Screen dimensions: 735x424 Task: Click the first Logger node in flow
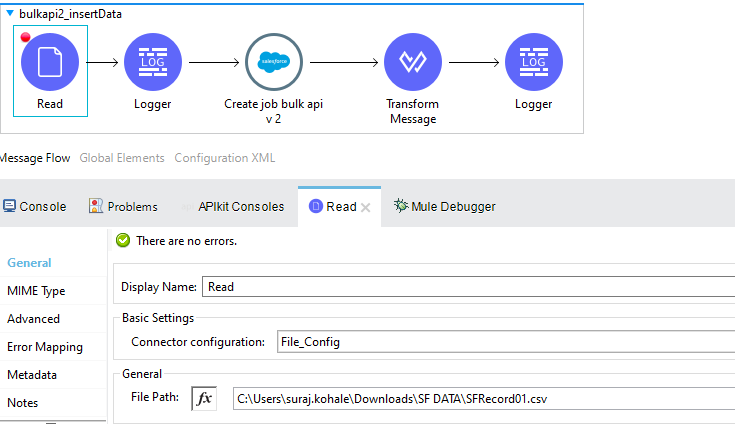(152, 61)
